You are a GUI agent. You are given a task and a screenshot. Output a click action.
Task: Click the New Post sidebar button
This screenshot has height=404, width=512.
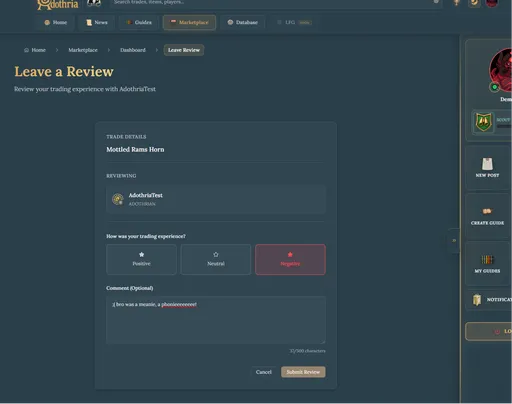point(487,168)
